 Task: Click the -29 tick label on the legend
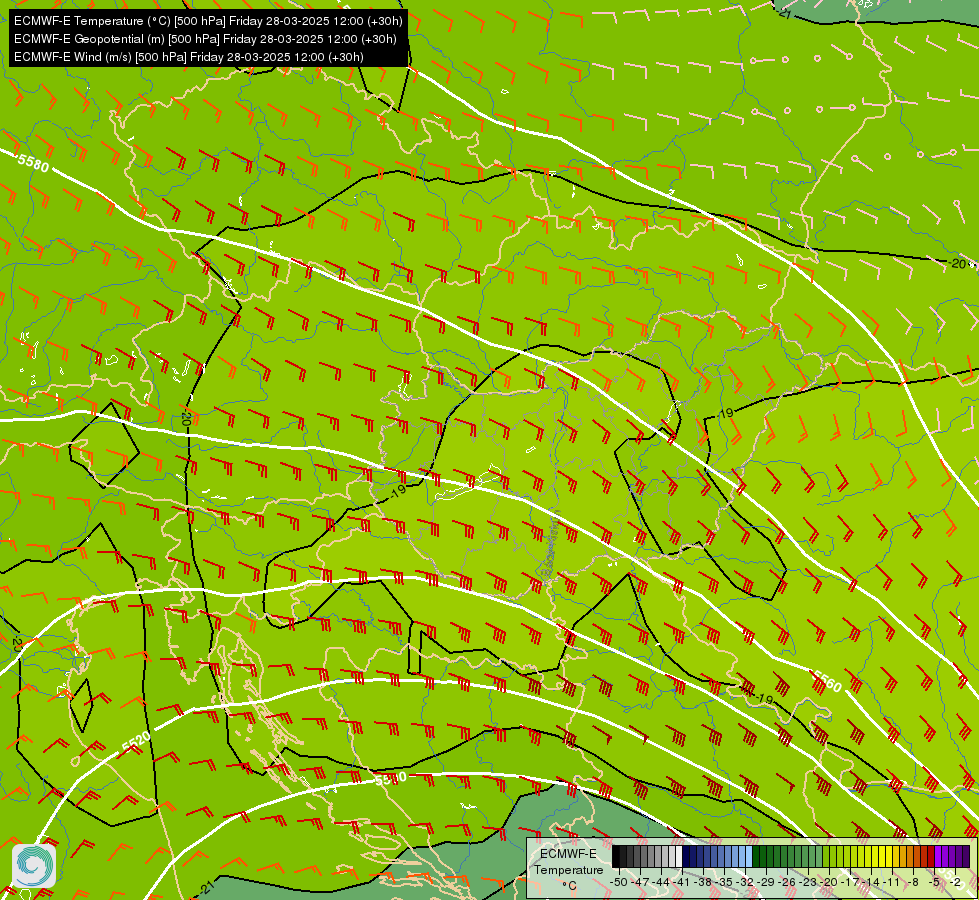pos(766,882)
